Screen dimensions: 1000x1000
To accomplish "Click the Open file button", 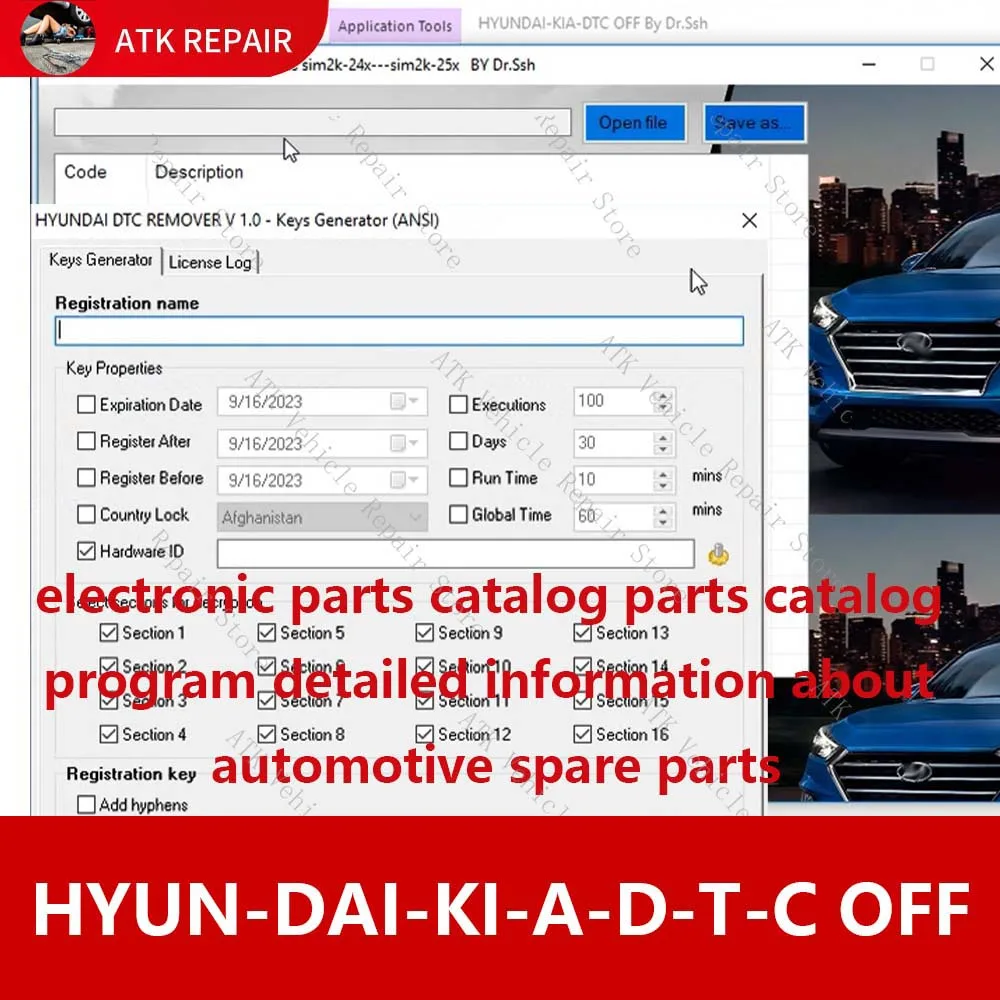I will 634,122.
